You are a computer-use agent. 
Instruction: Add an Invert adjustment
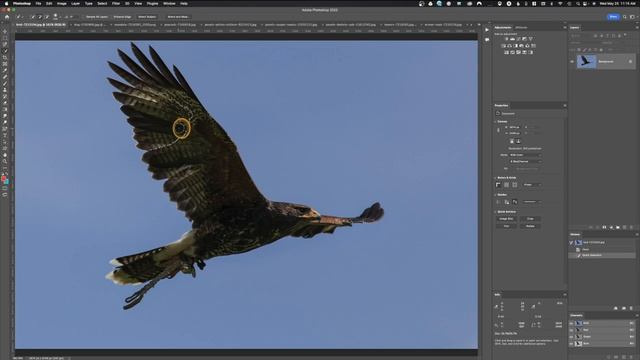tap(506, 52)
